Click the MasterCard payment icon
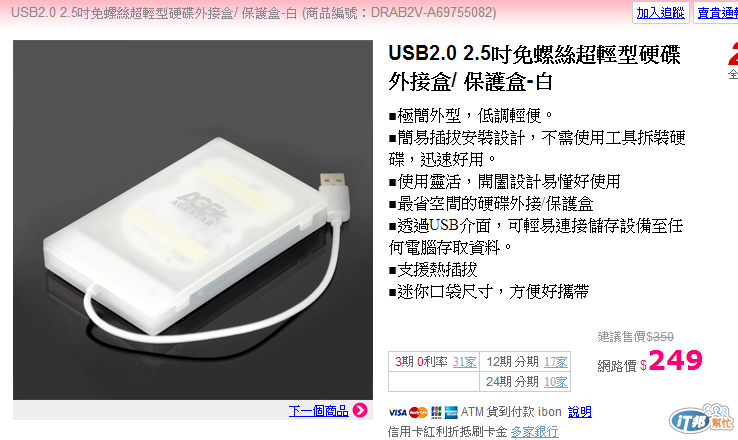 418,413
